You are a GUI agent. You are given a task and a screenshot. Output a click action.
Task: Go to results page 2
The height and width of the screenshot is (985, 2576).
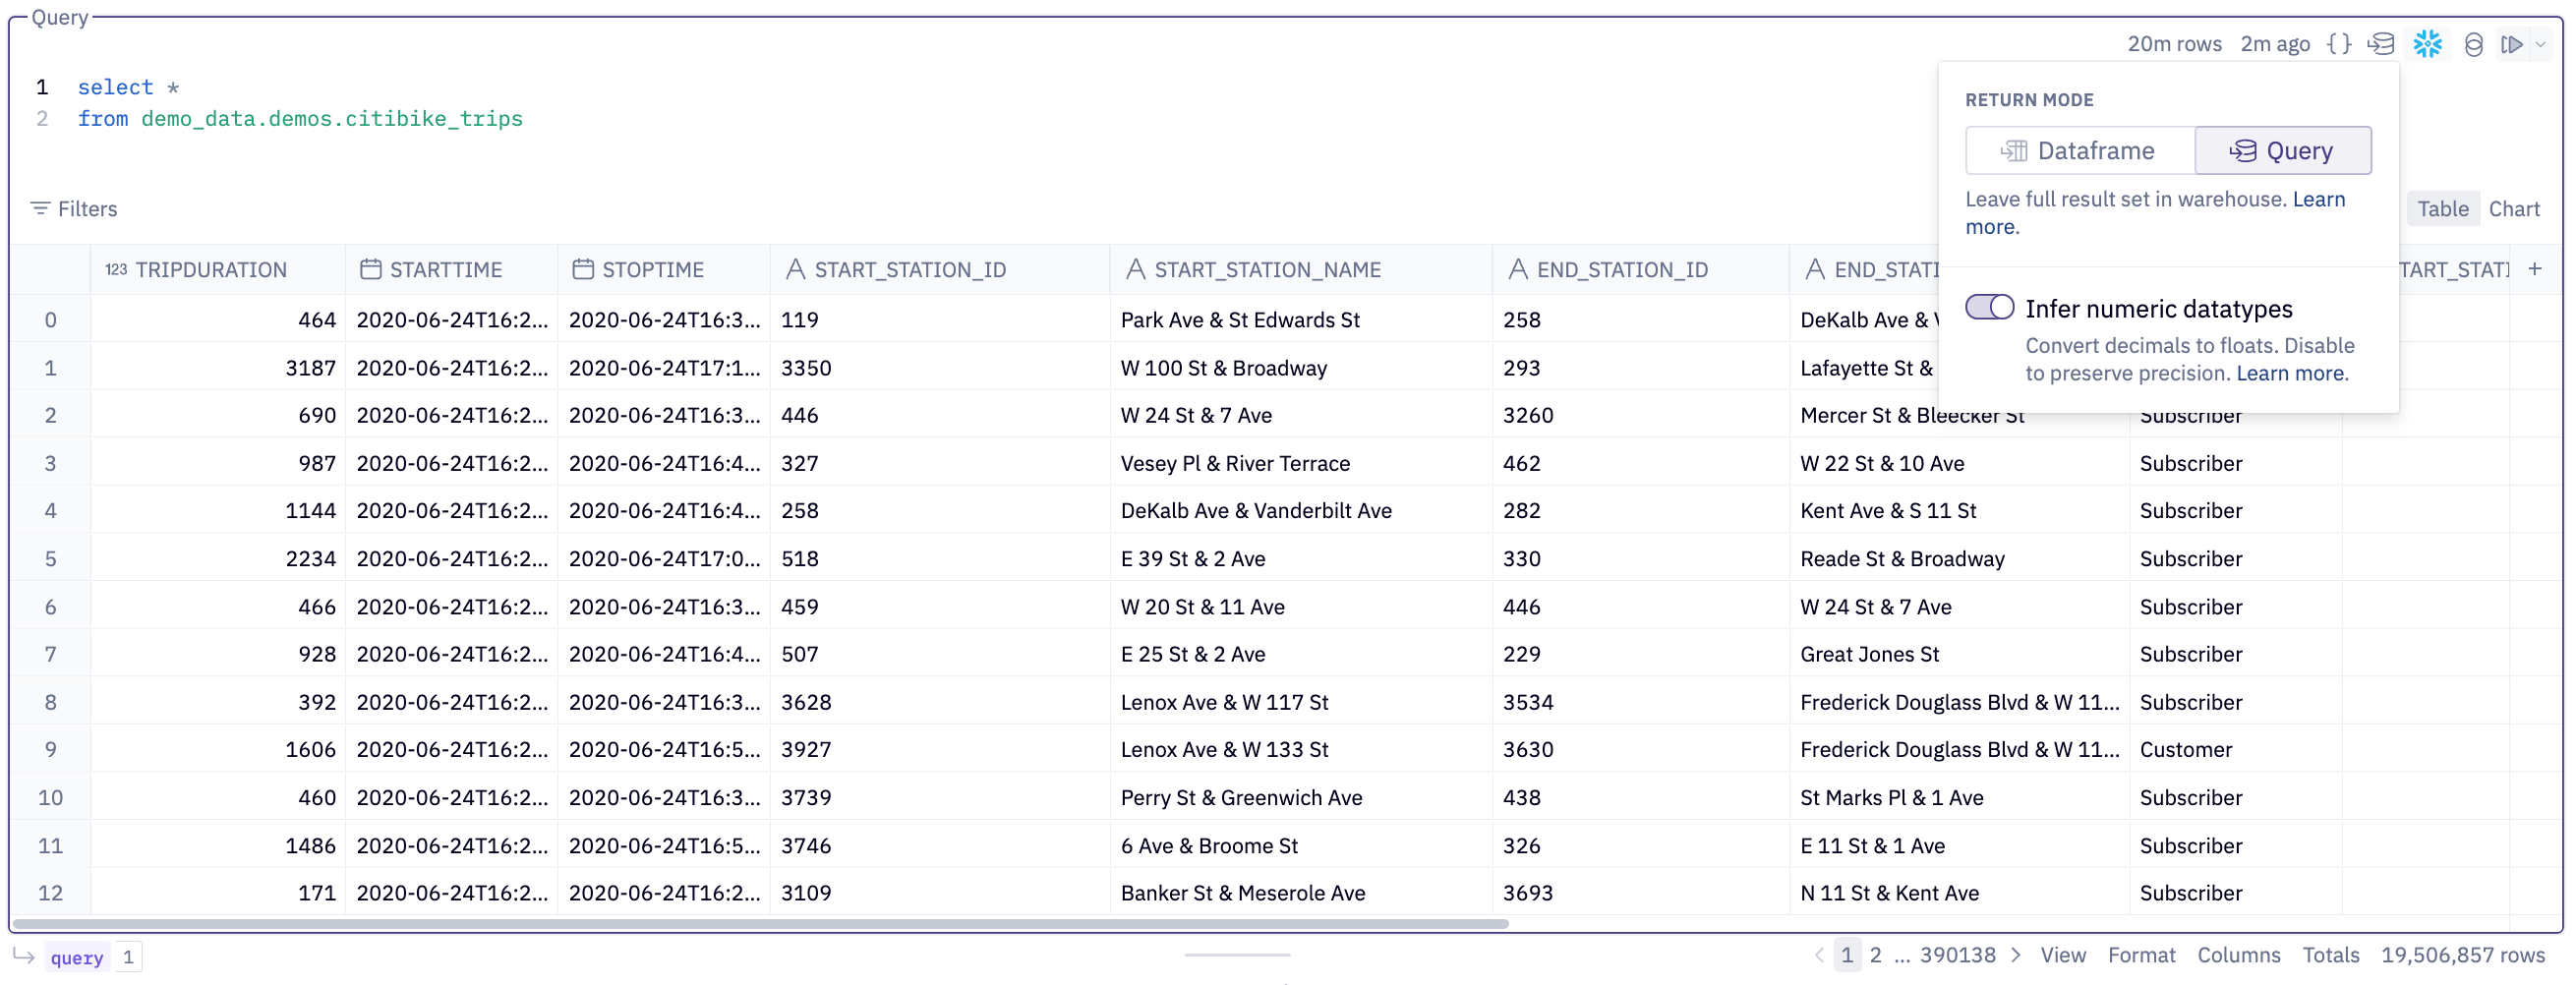(1875, 955)
